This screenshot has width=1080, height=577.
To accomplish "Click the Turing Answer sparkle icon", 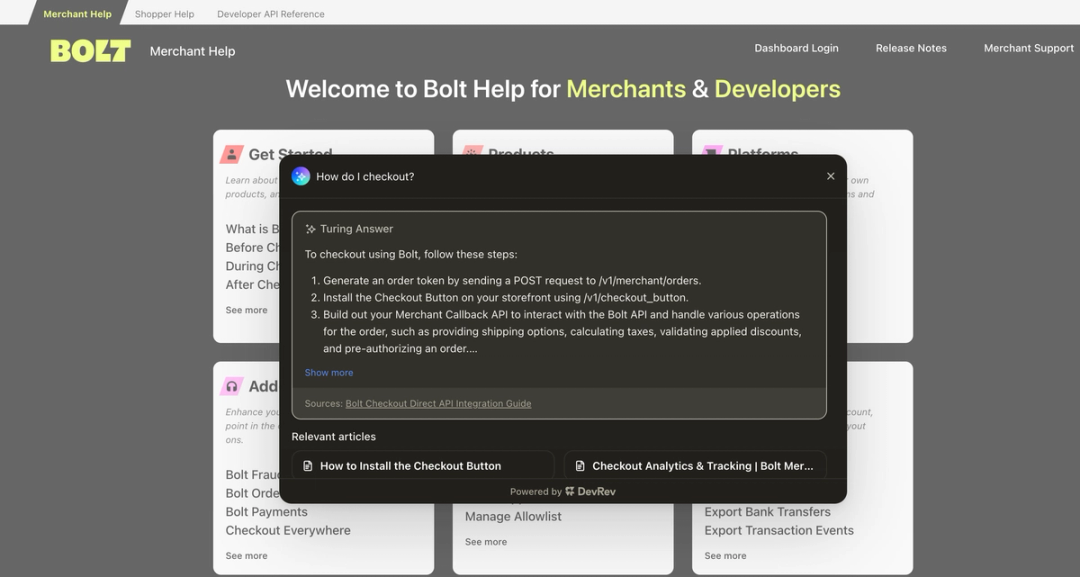I will (311, 229).
